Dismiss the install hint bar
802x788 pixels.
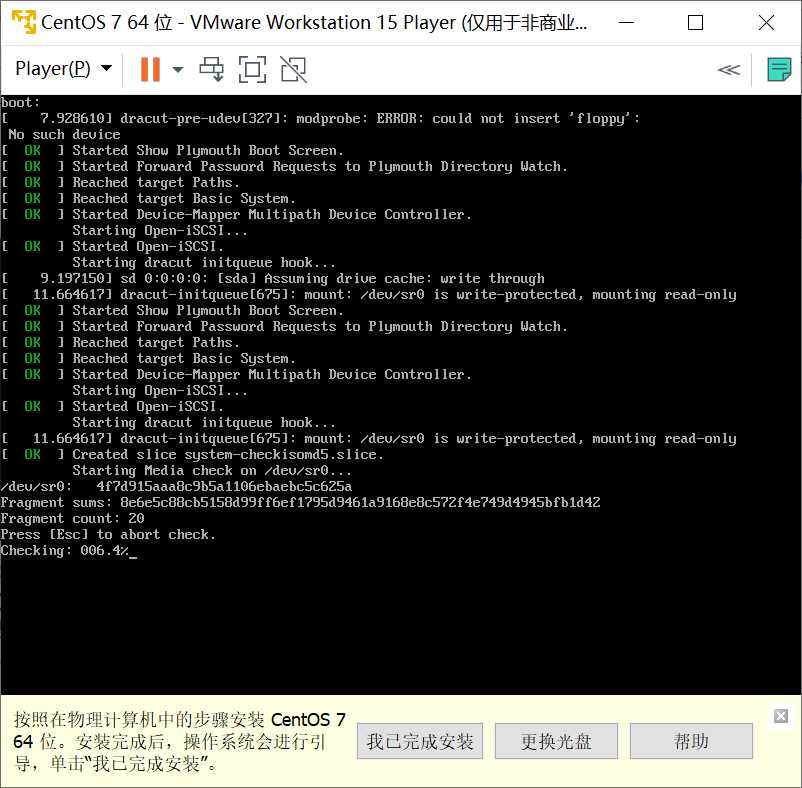[x=781, y=716]
